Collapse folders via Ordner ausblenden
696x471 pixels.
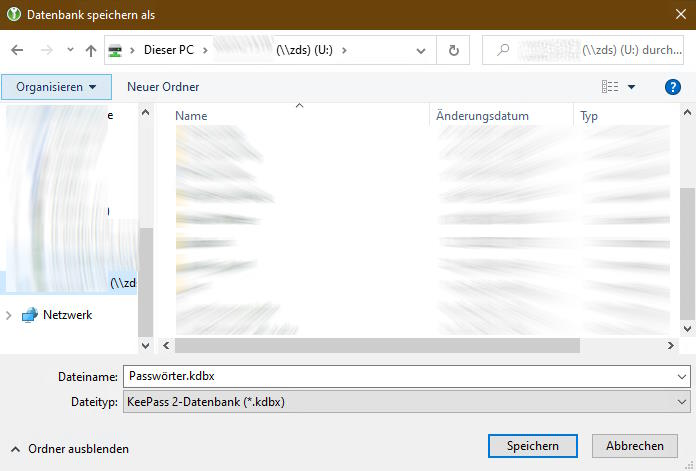click(69, 449)
